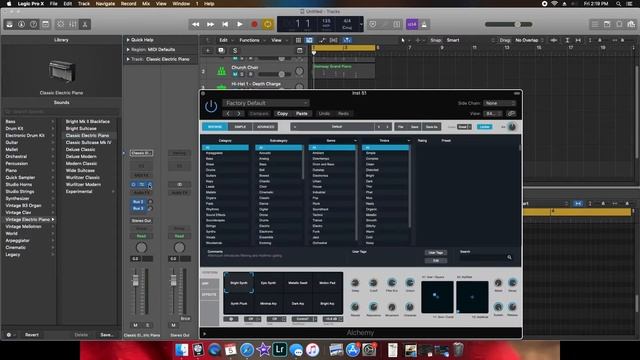This screenshot has width=640, height=360.
Task: Start playback with Play button
Action: 240,24
